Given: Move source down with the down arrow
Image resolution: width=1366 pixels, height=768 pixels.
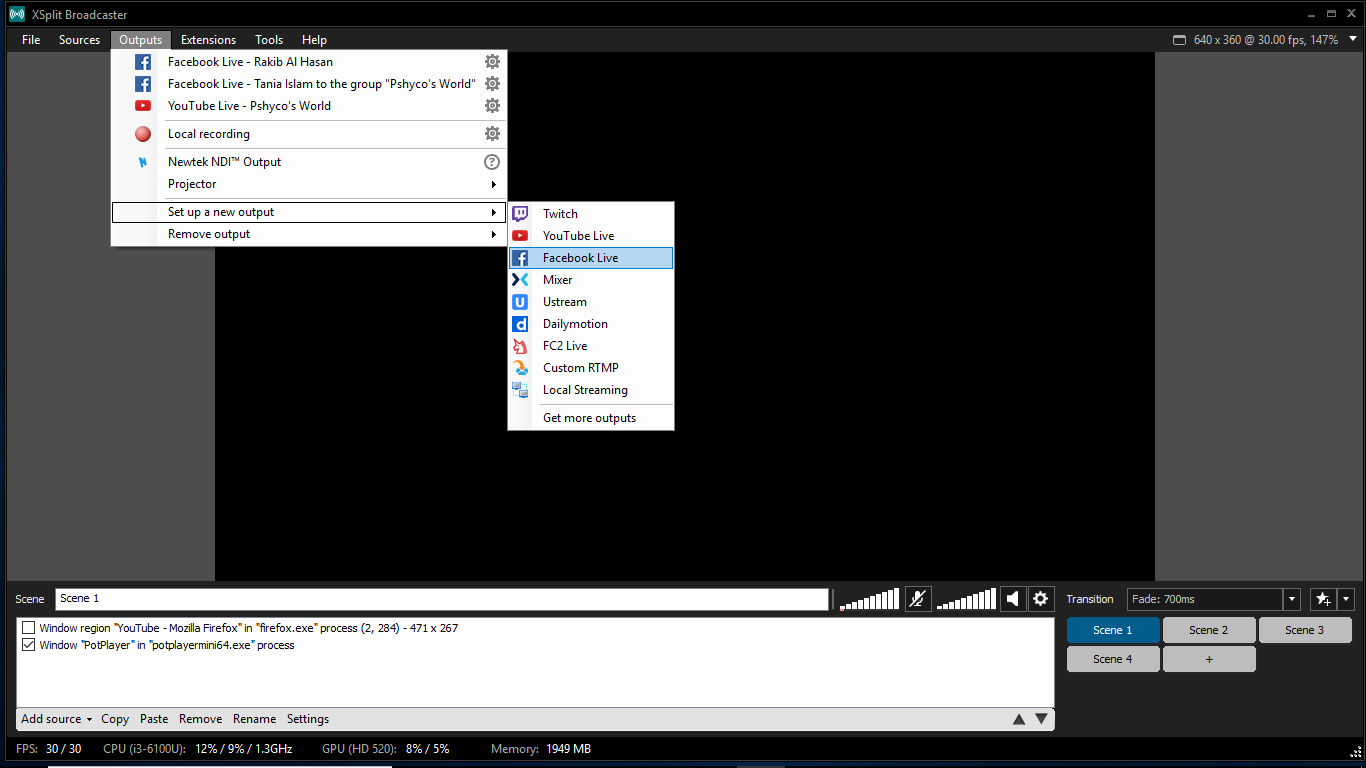Looking at the screenshot, I should click(x=1041, y=719).
